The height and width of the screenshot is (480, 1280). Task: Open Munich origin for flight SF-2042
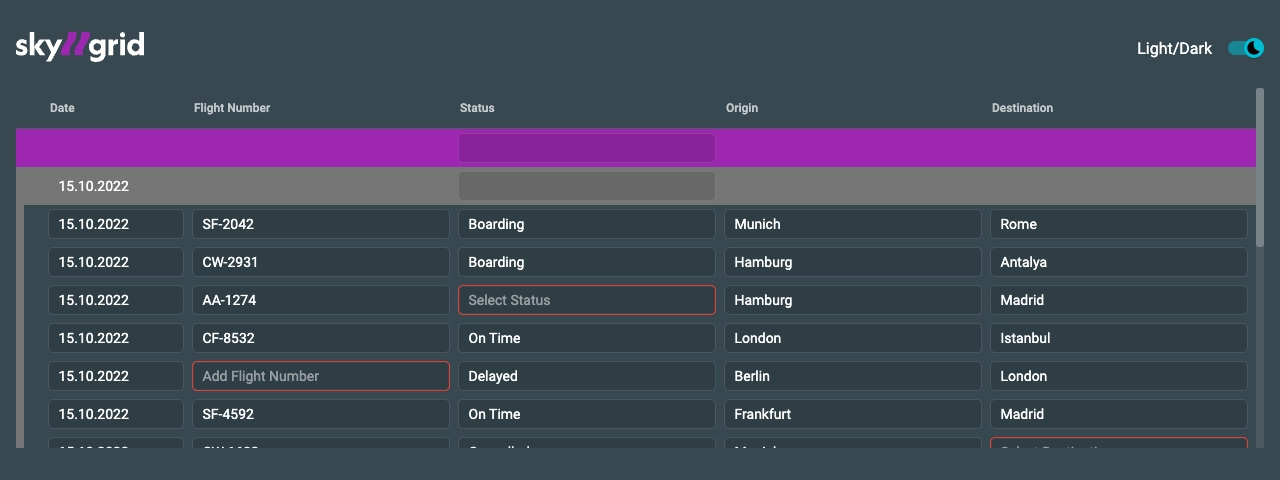click(x=853, y=224)
